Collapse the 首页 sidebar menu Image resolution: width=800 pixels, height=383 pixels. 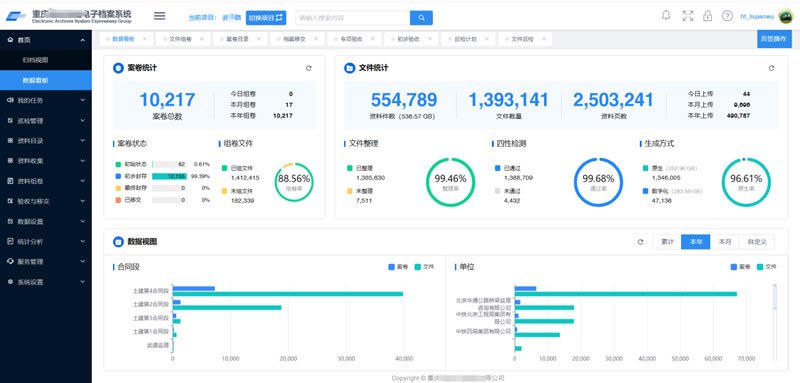(46, 40)
